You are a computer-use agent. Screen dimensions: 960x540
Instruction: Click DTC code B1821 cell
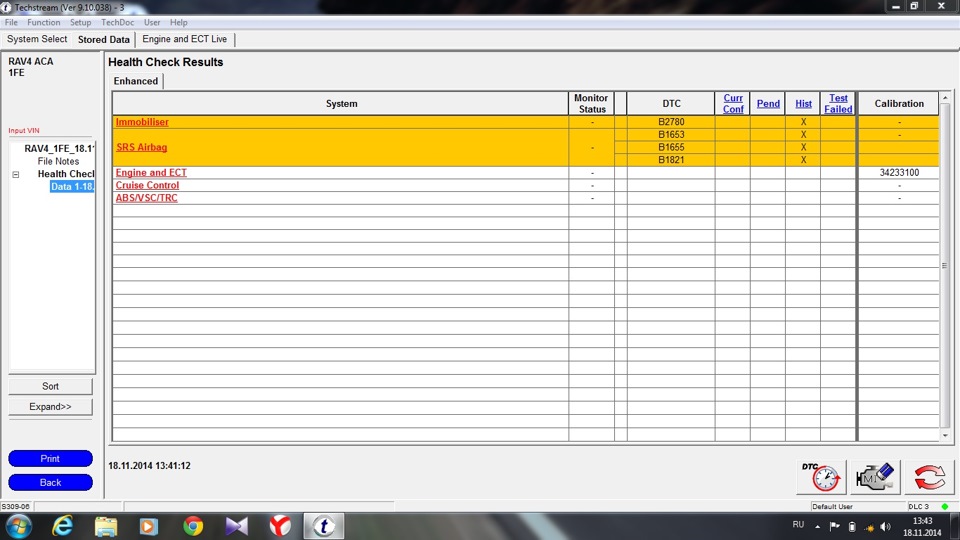(x=671, y=160)
